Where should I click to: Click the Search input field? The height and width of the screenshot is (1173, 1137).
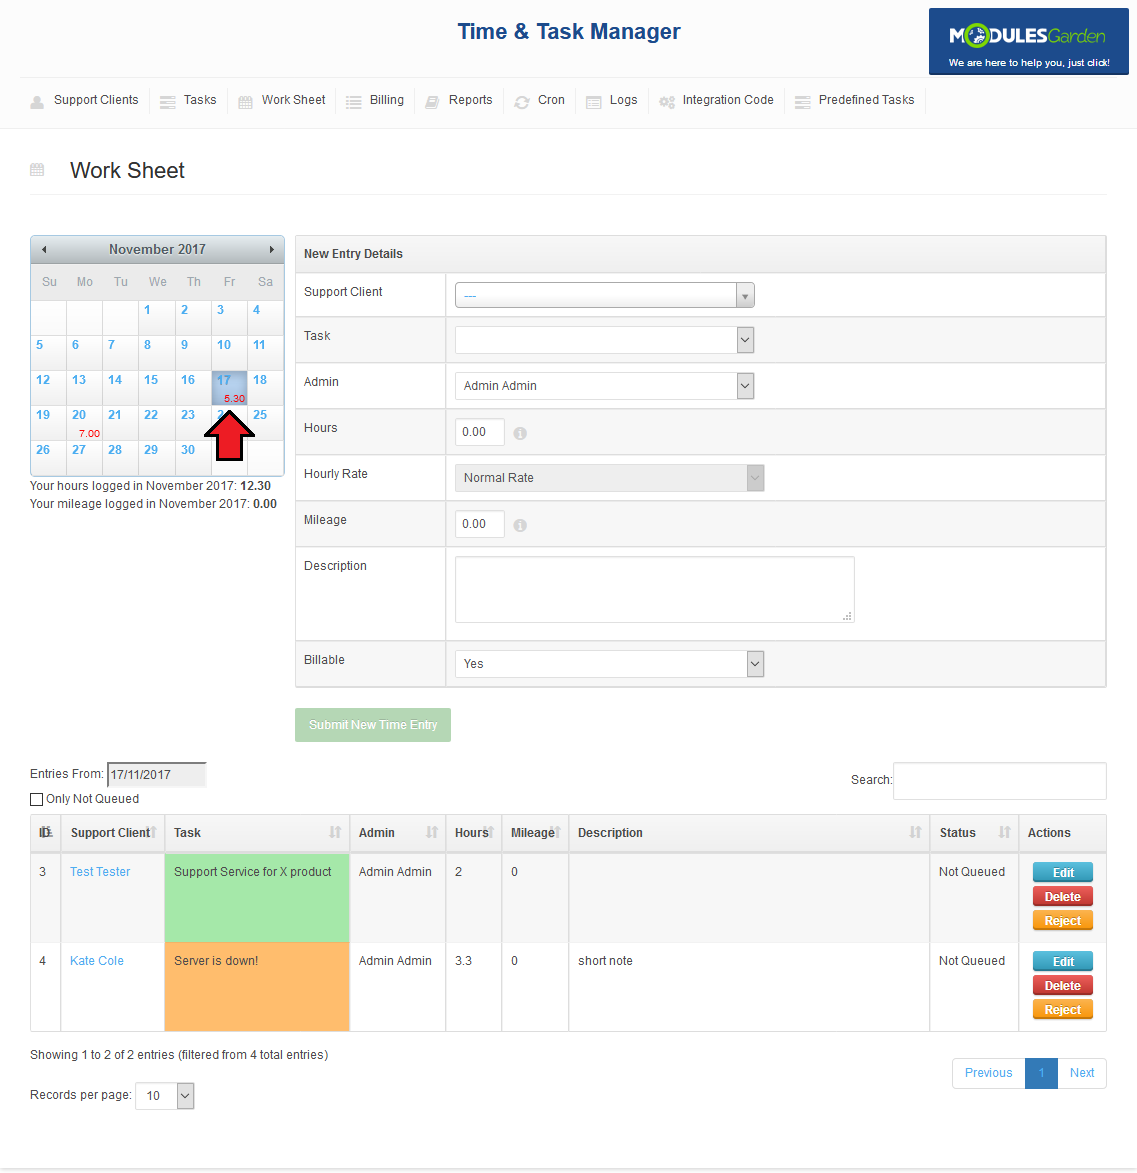pos(999,781)
